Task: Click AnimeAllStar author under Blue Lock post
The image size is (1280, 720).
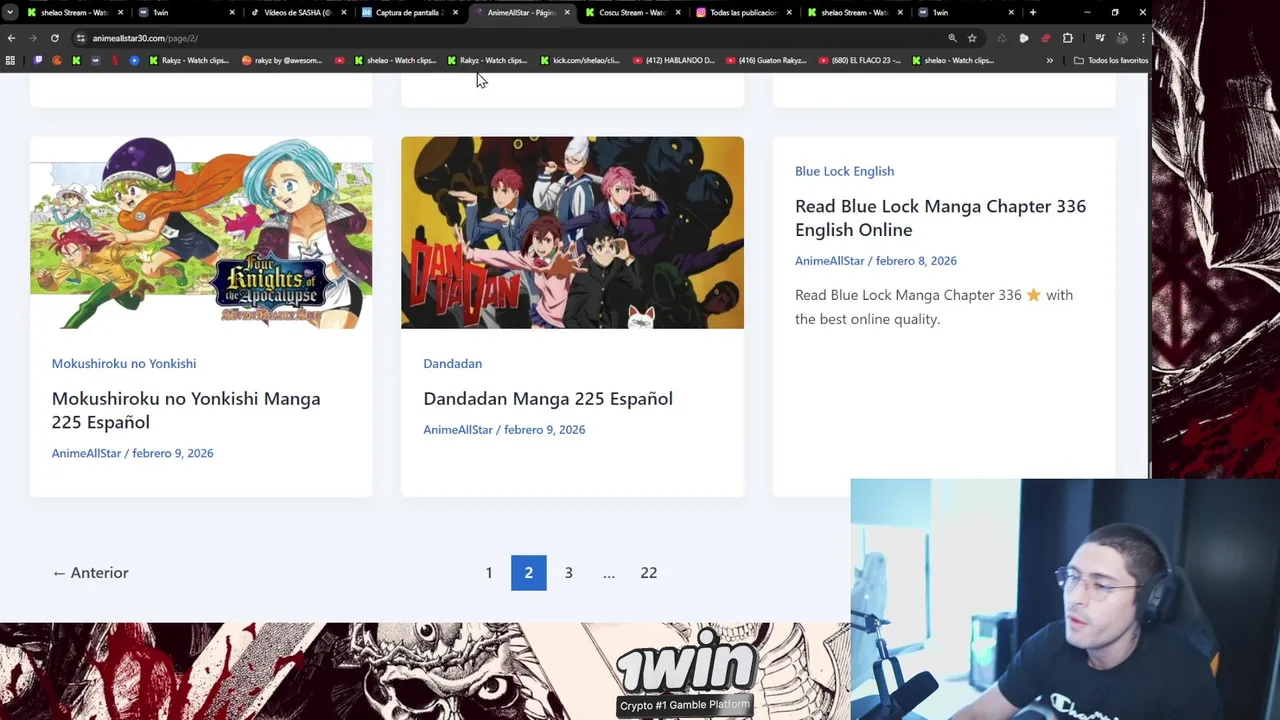Action: pos(829,260)
